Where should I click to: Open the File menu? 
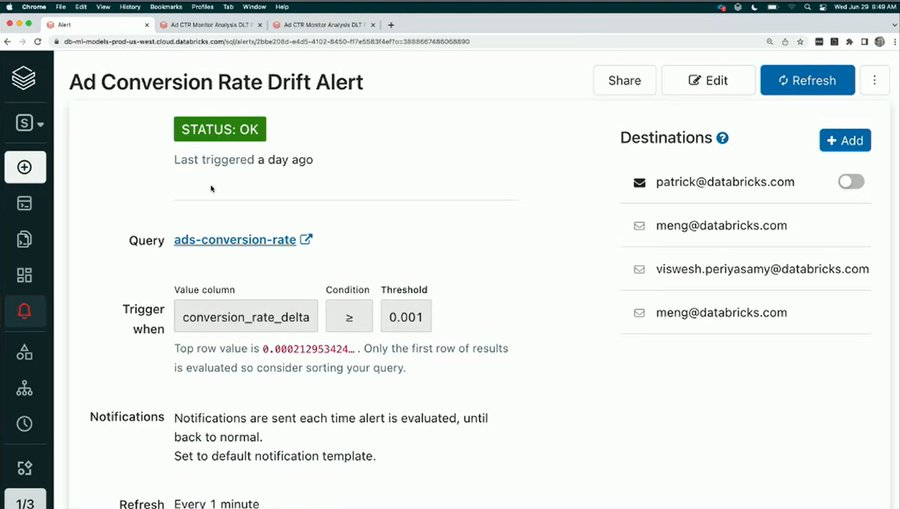[61, 7]
